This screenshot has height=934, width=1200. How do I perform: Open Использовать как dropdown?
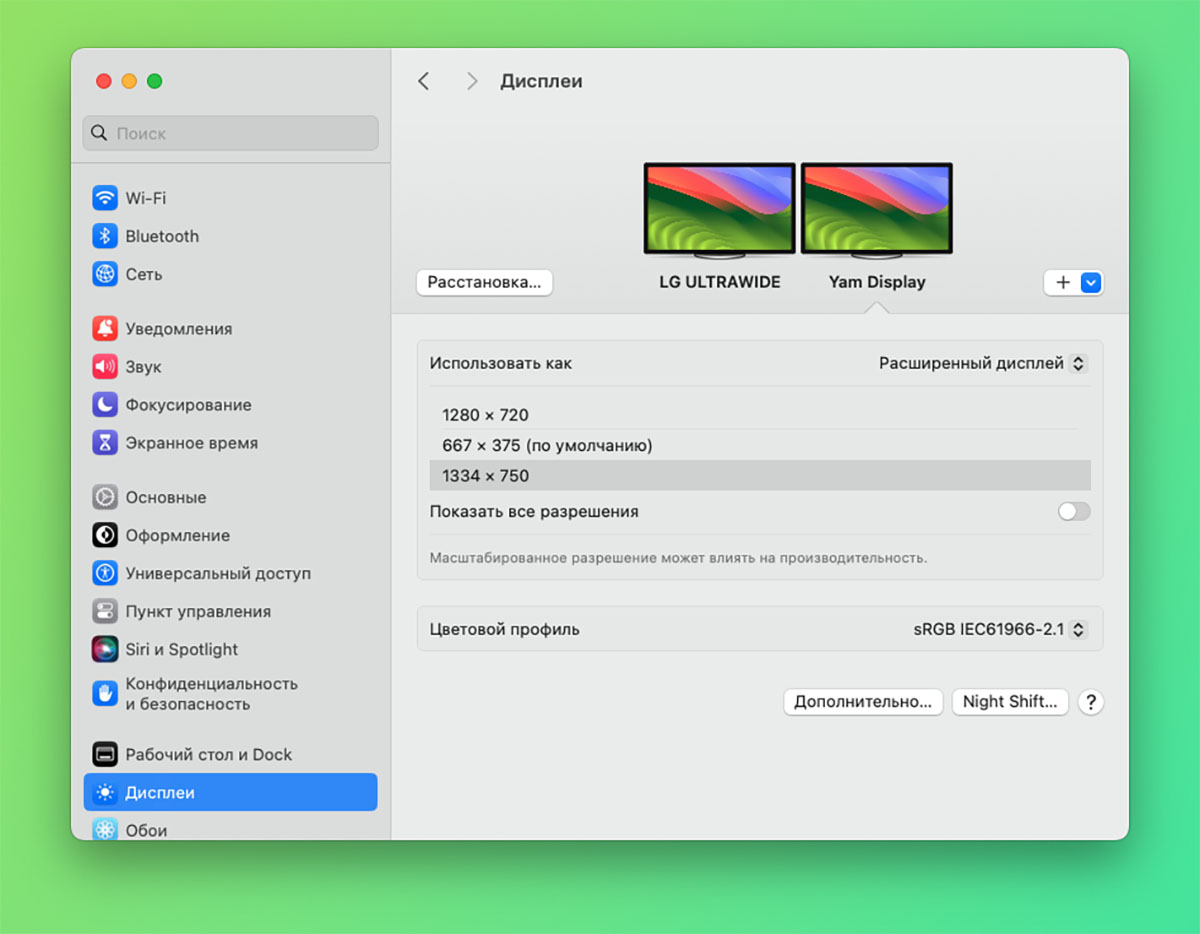pos(982,364)
